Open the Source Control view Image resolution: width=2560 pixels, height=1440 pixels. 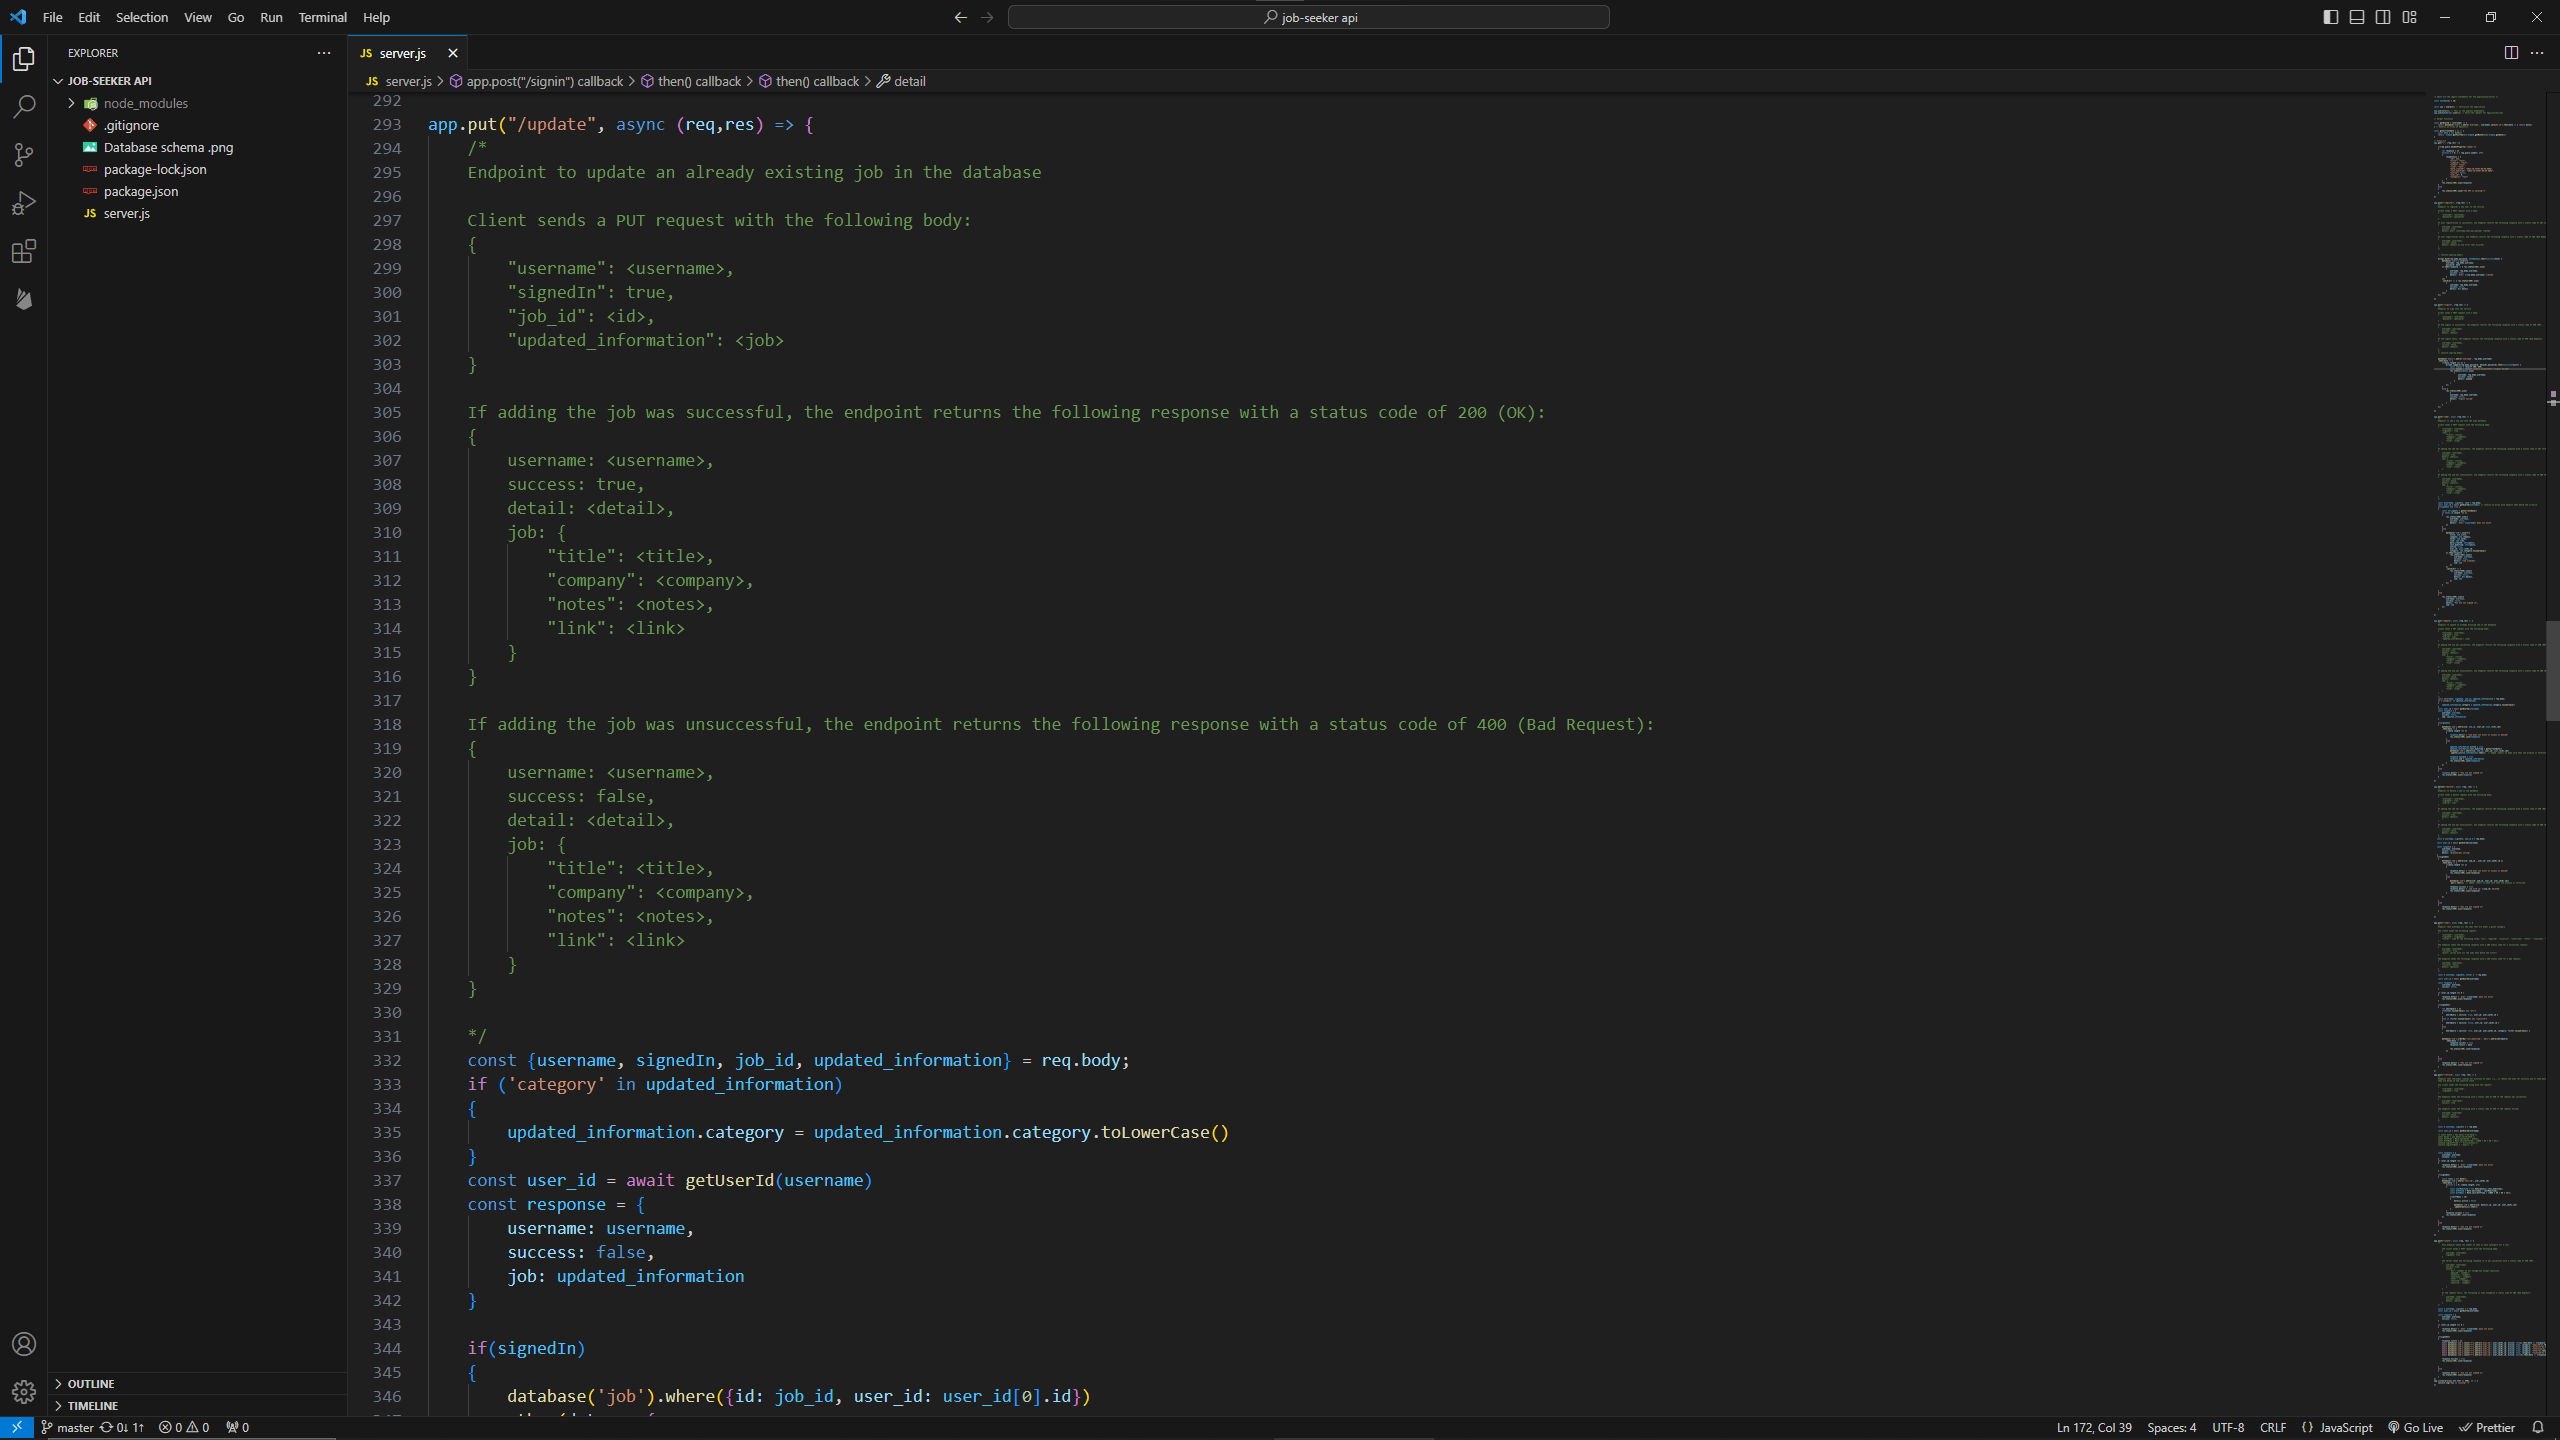click(24, 155)
